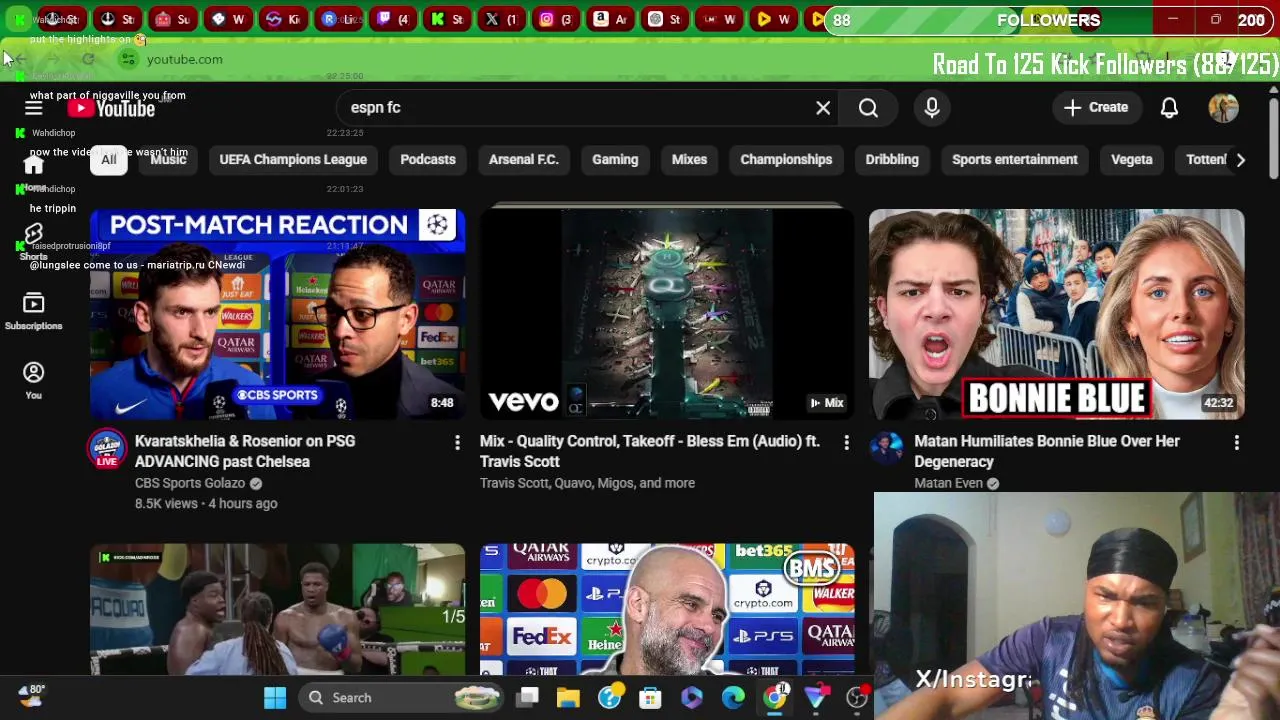Switch to the Instagram browser tab
1280x720 pixels.
[x=556, y=19]
